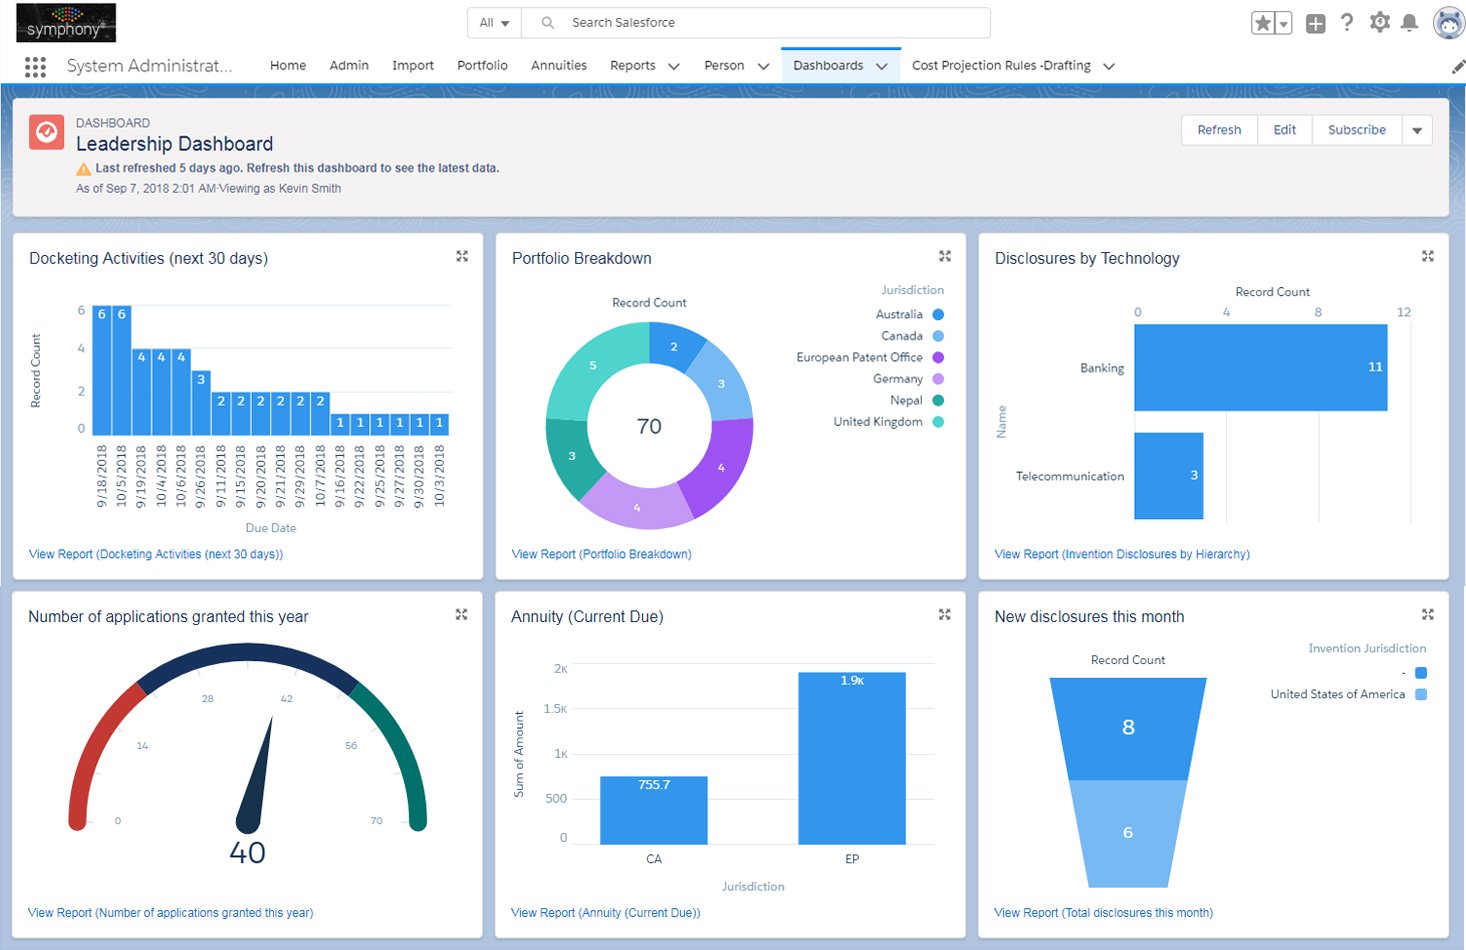This screenshot has height=950, width=1466.
Task: Open the App Launcher grid icon
Action: (35, 66)
